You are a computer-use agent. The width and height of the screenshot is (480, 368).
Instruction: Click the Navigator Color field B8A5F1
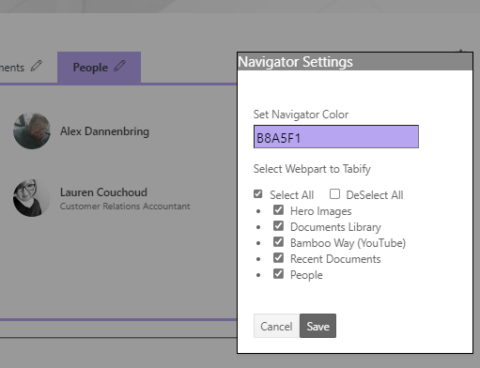[336, 137]
